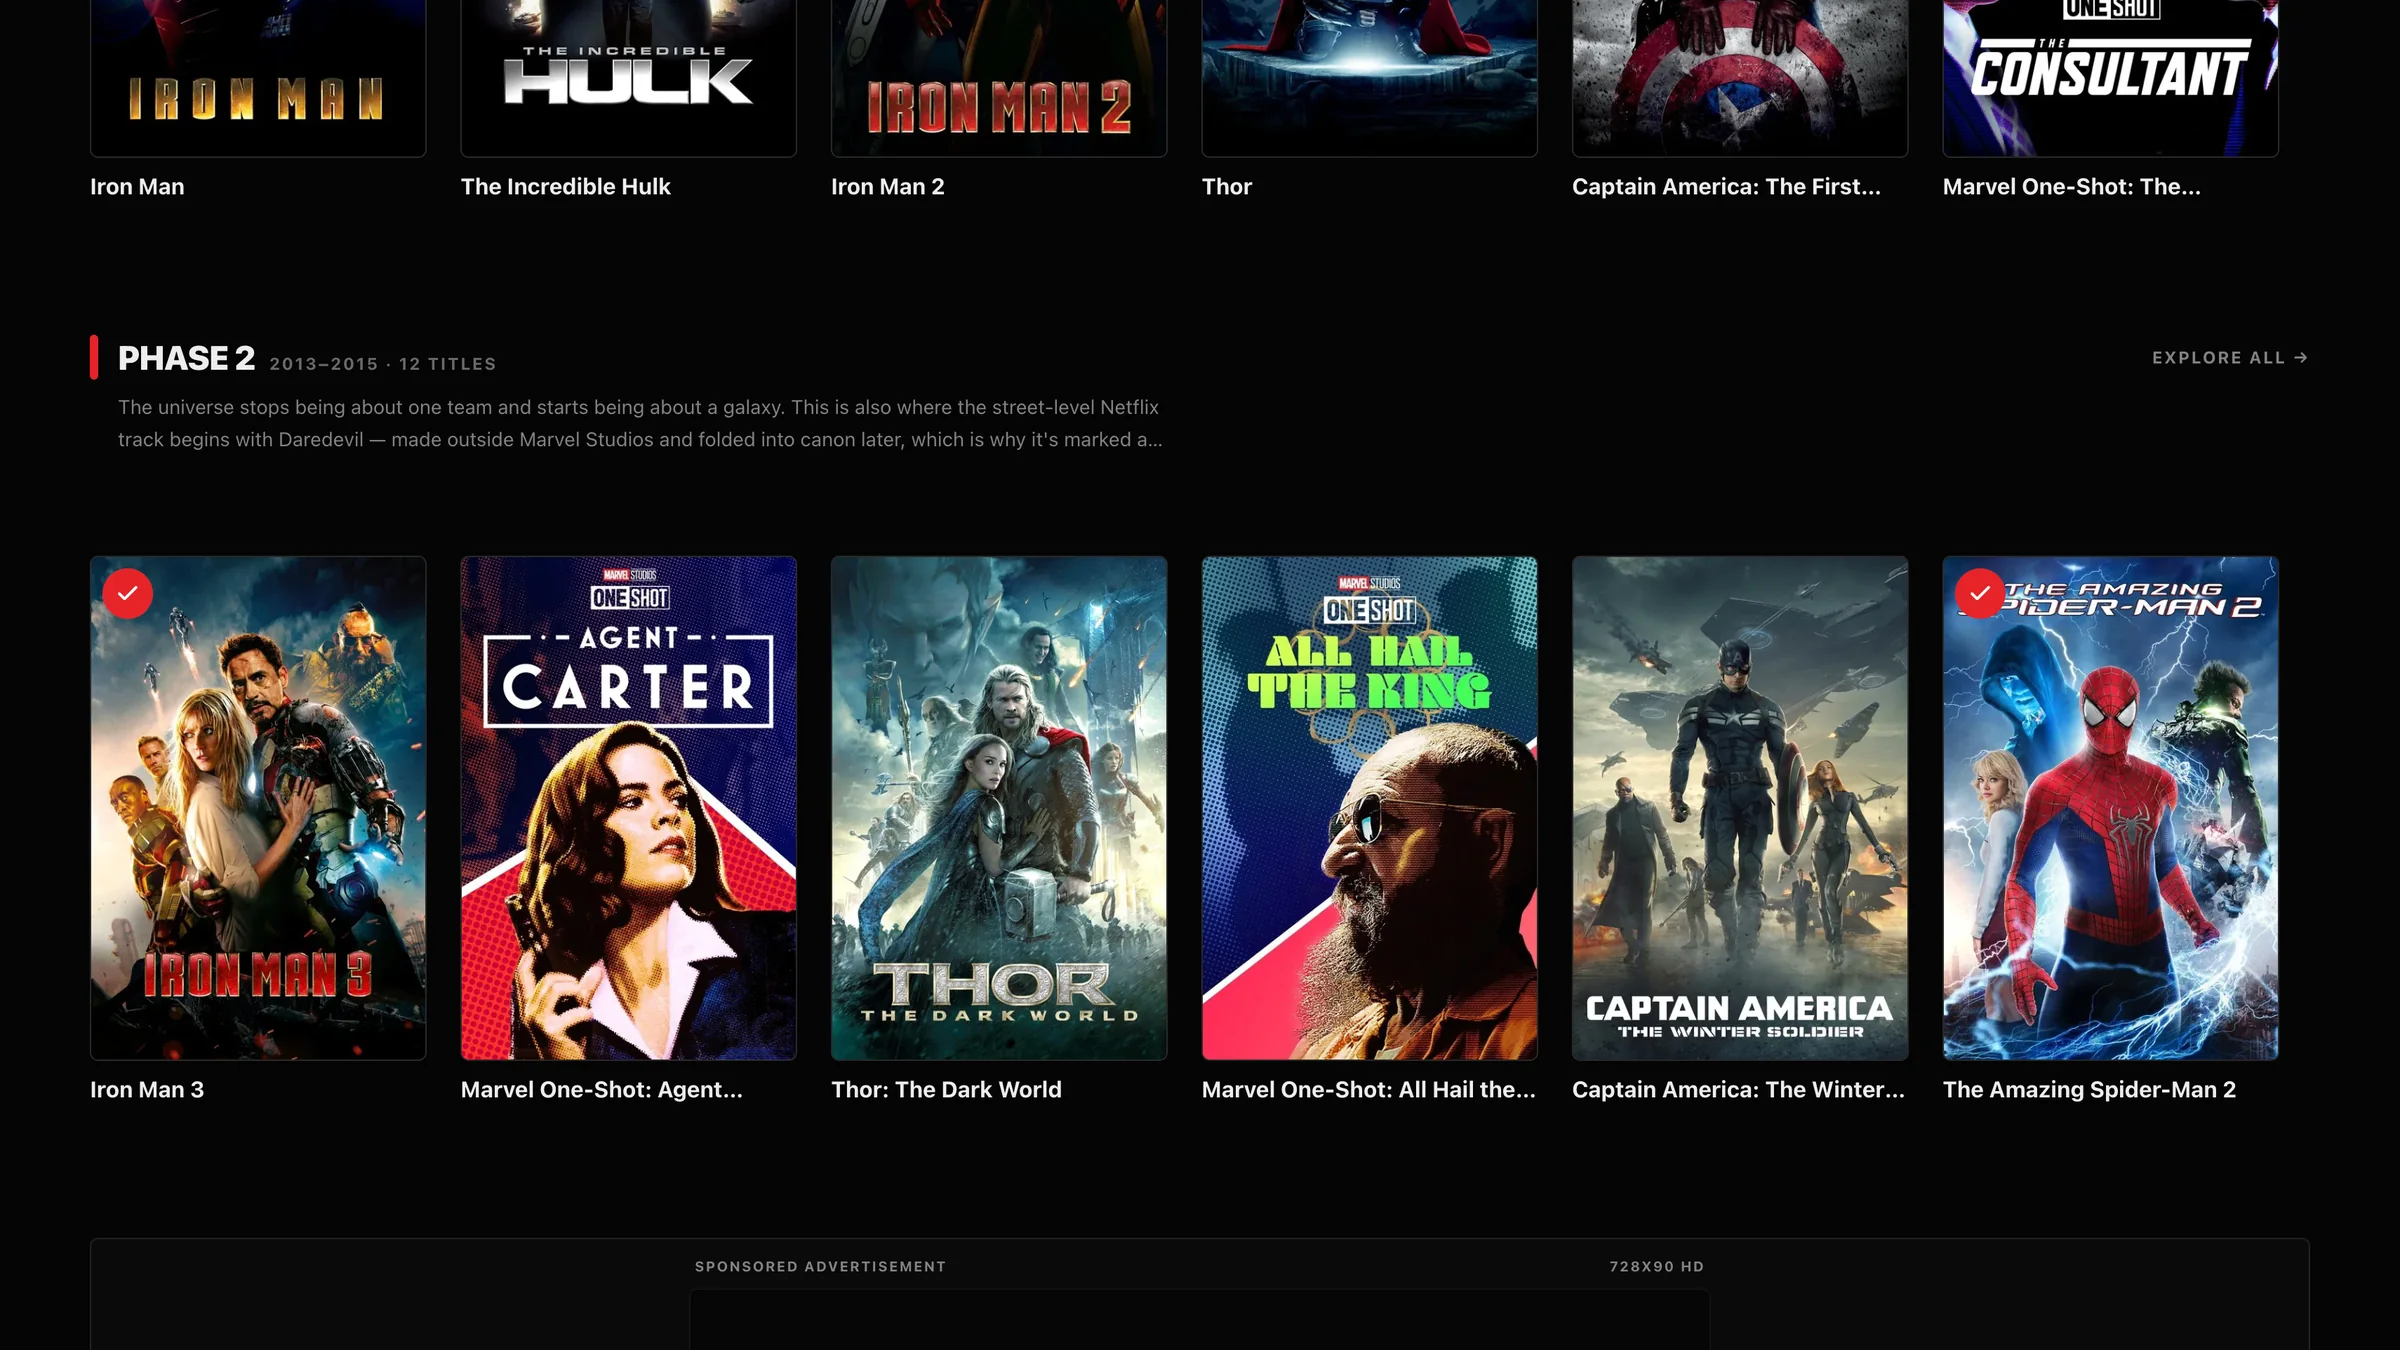Click Captain America: The First... title

(1726, 187)
